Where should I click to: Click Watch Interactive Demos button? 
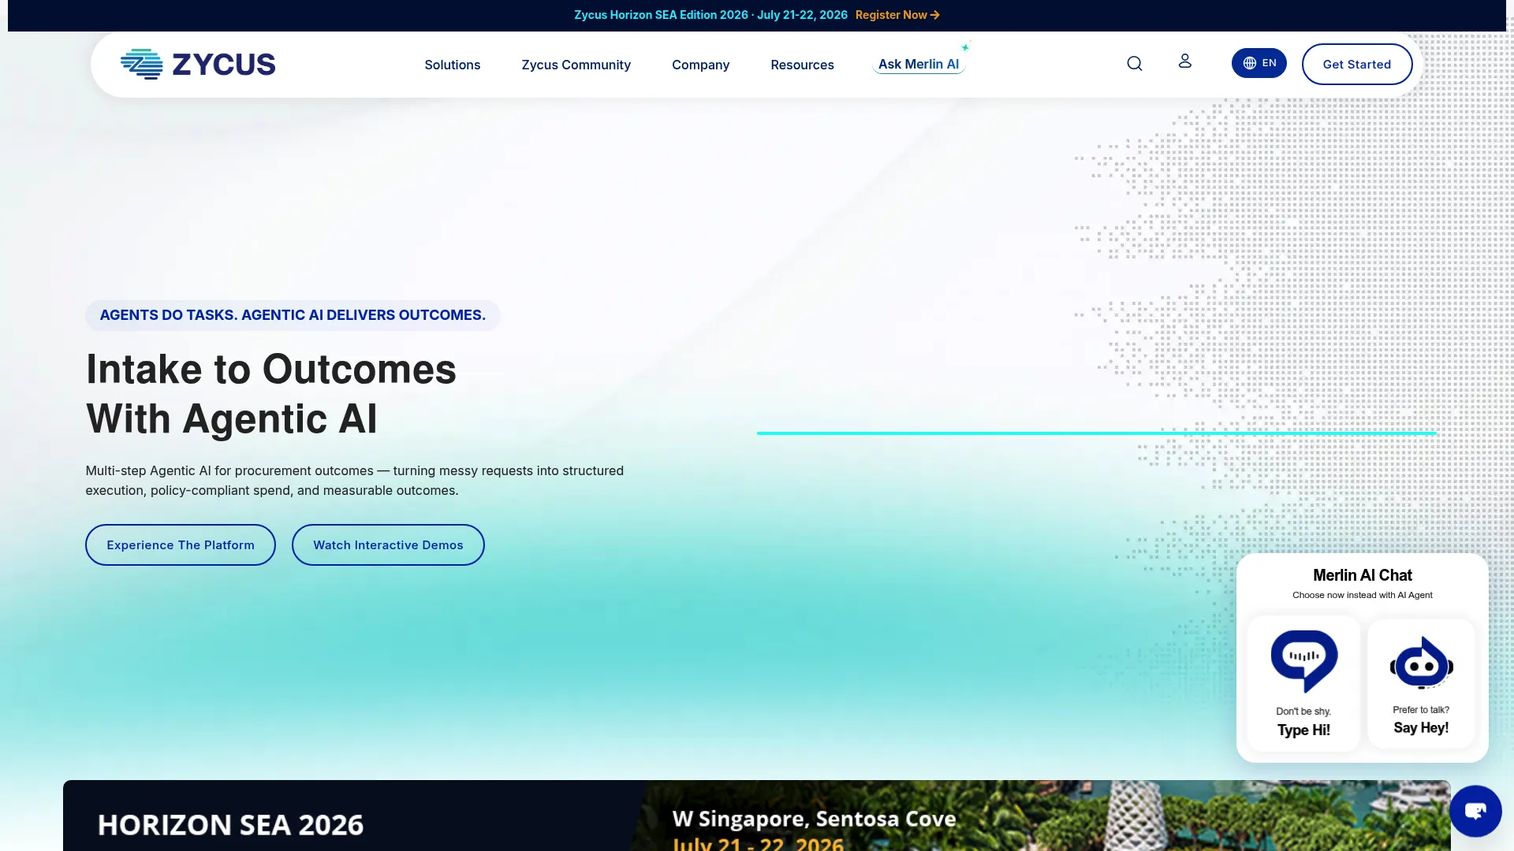coord(388,545)
